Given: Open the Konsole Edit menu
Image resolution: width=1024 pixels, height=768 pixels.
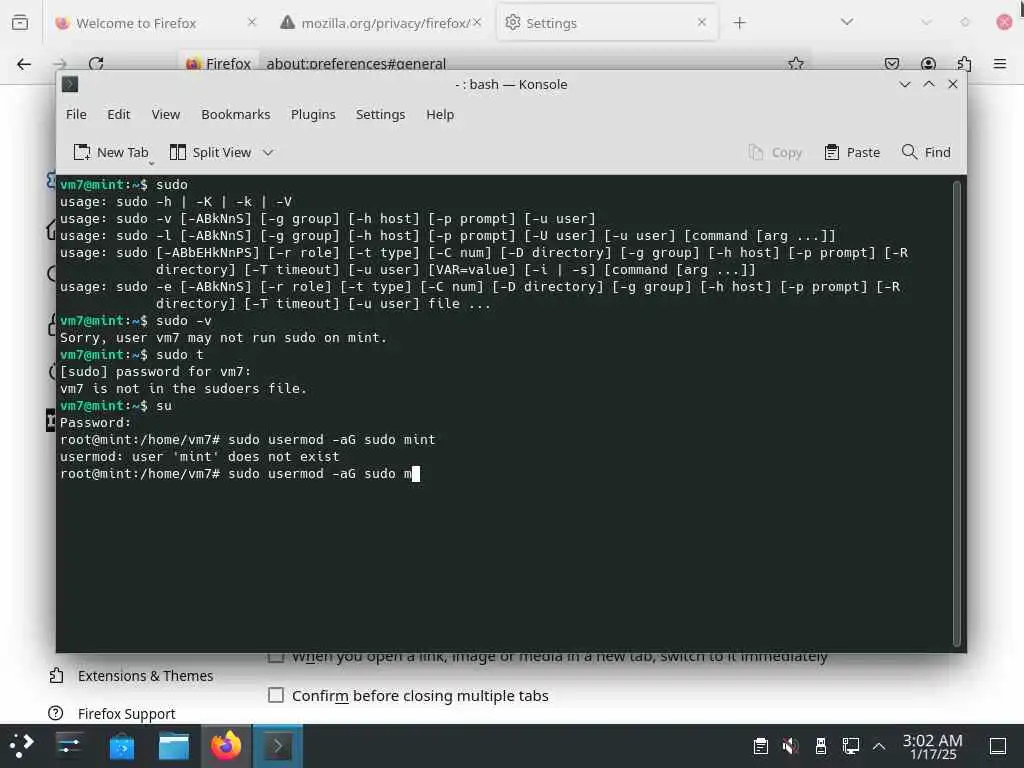Looking at the screenshot, I should (x=118, y=114).
